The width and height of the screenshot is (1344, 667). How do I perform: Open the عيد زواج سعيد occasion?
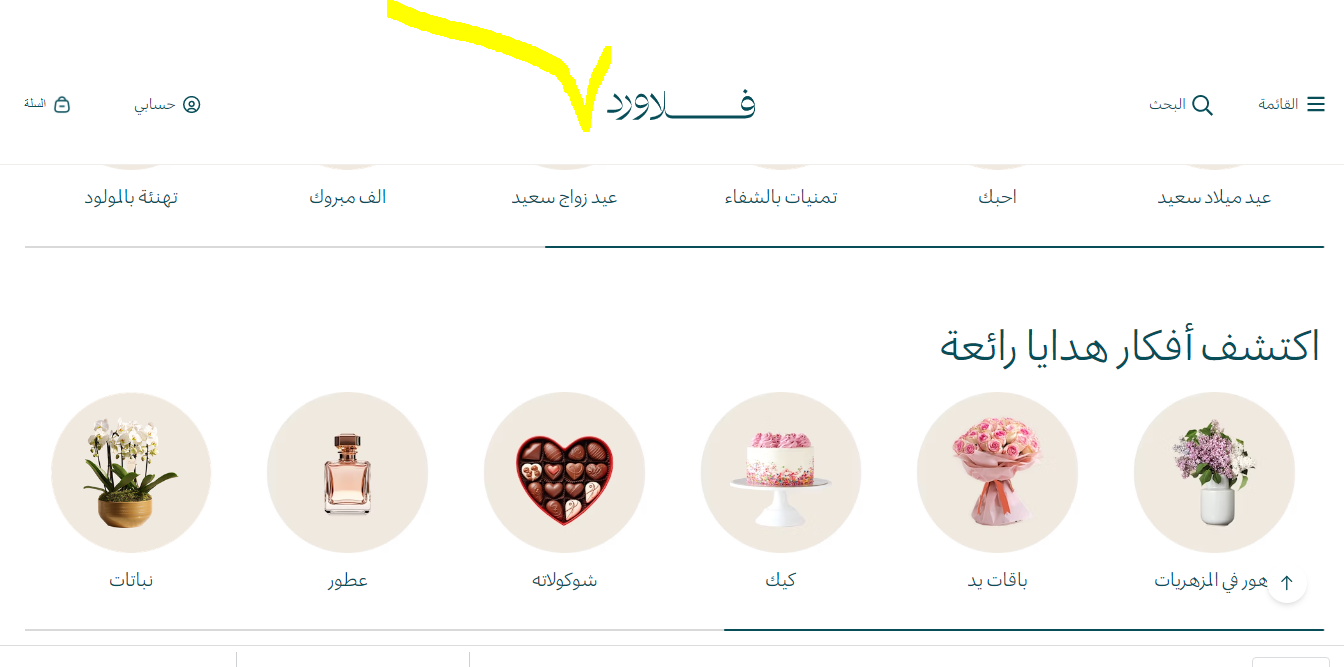click(x=564, y=197)
